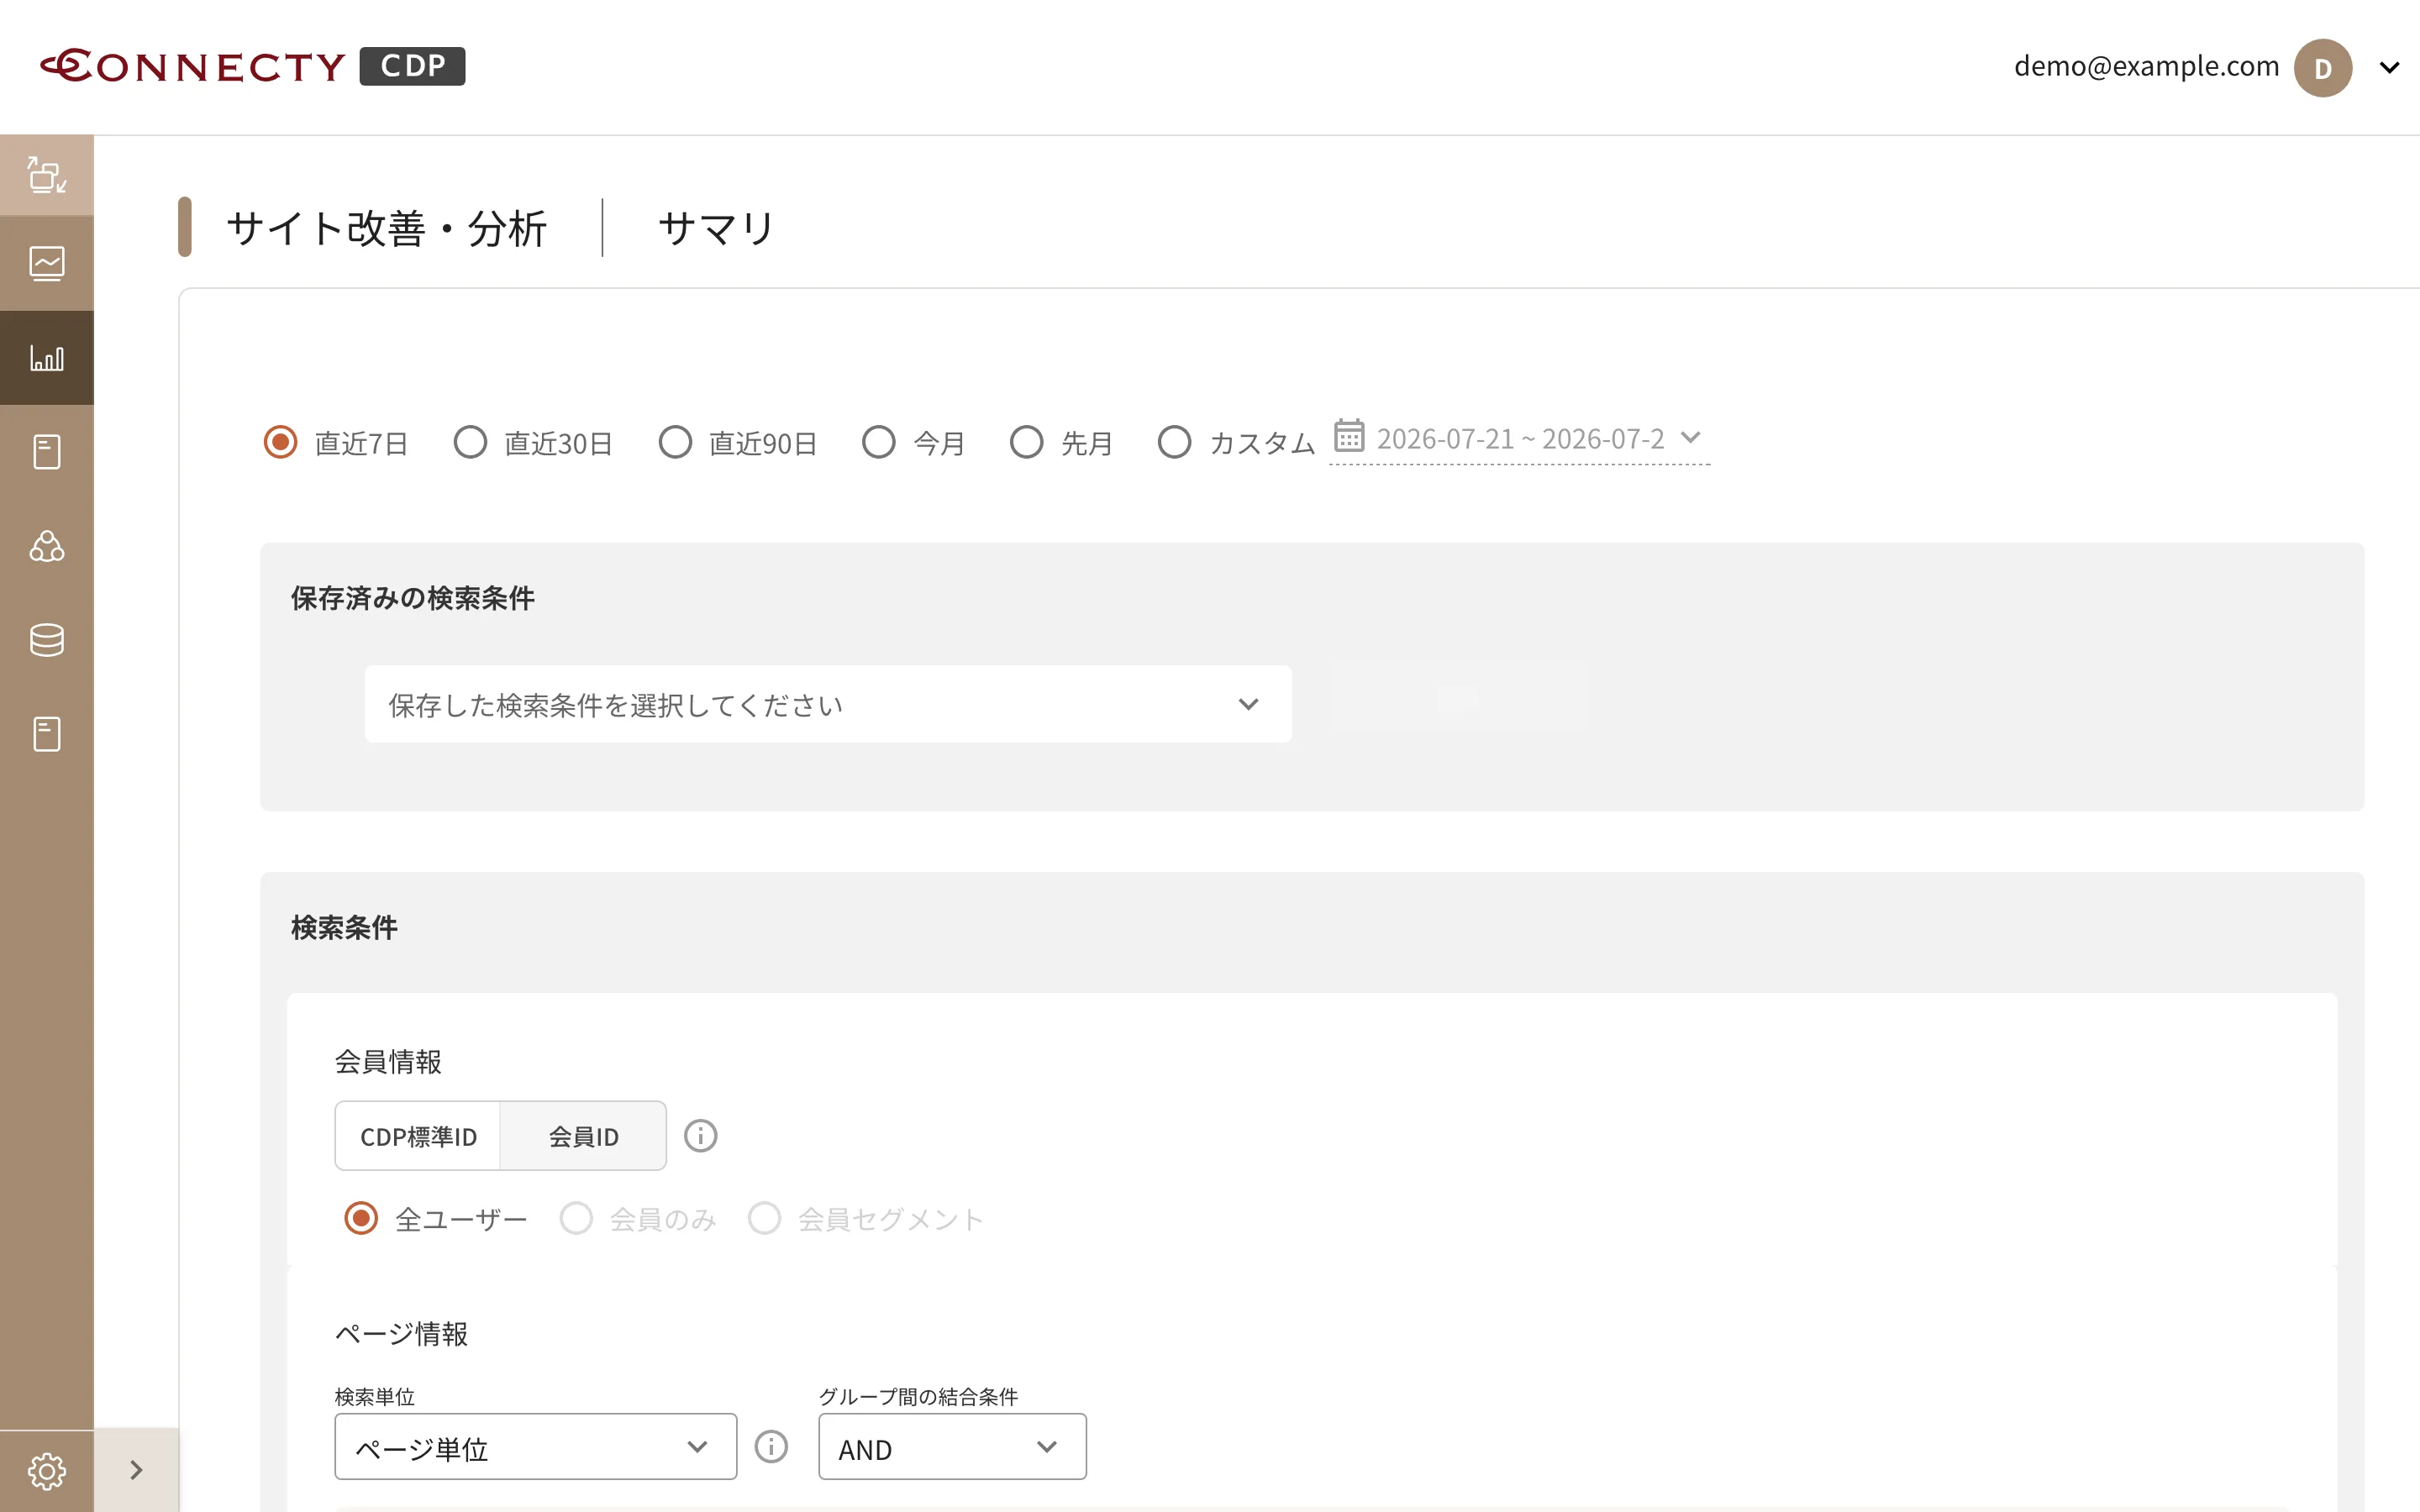Click the info icon next to ページ単位

(x=771, y=1447)
